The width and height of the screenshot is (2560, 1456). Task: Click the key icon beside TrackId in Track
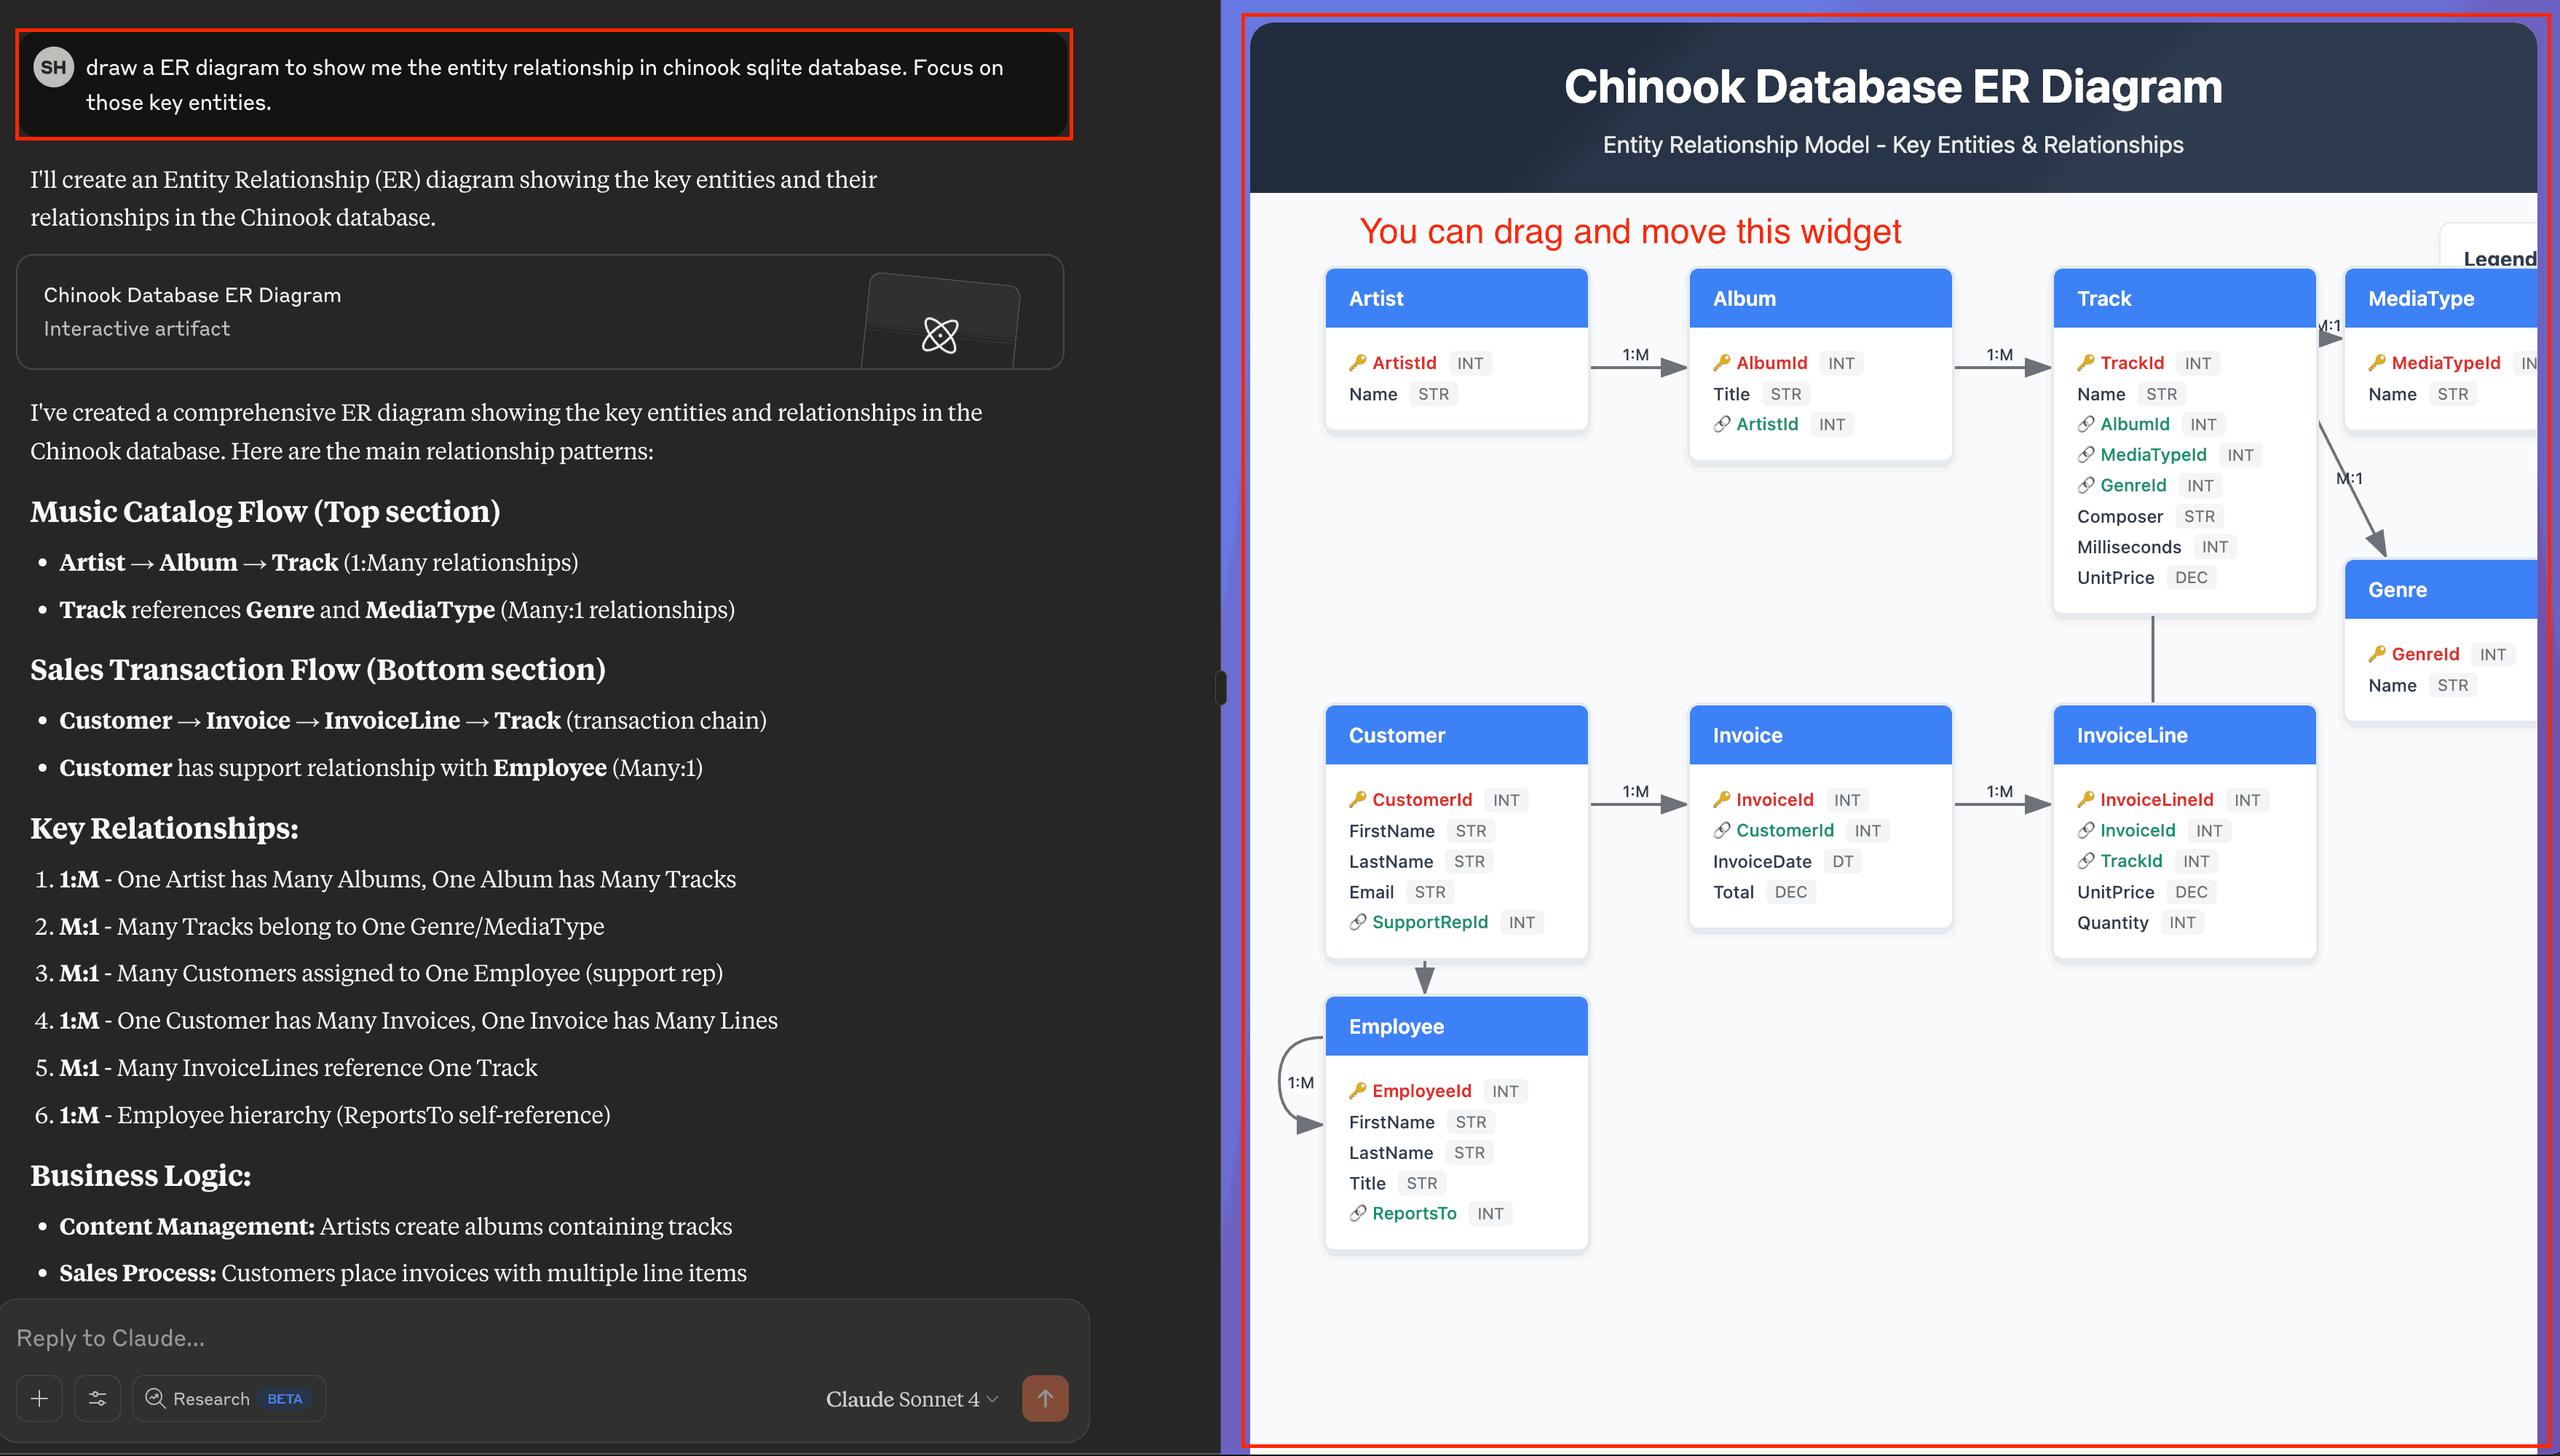pyautogui.click(x=2086, y=363)
